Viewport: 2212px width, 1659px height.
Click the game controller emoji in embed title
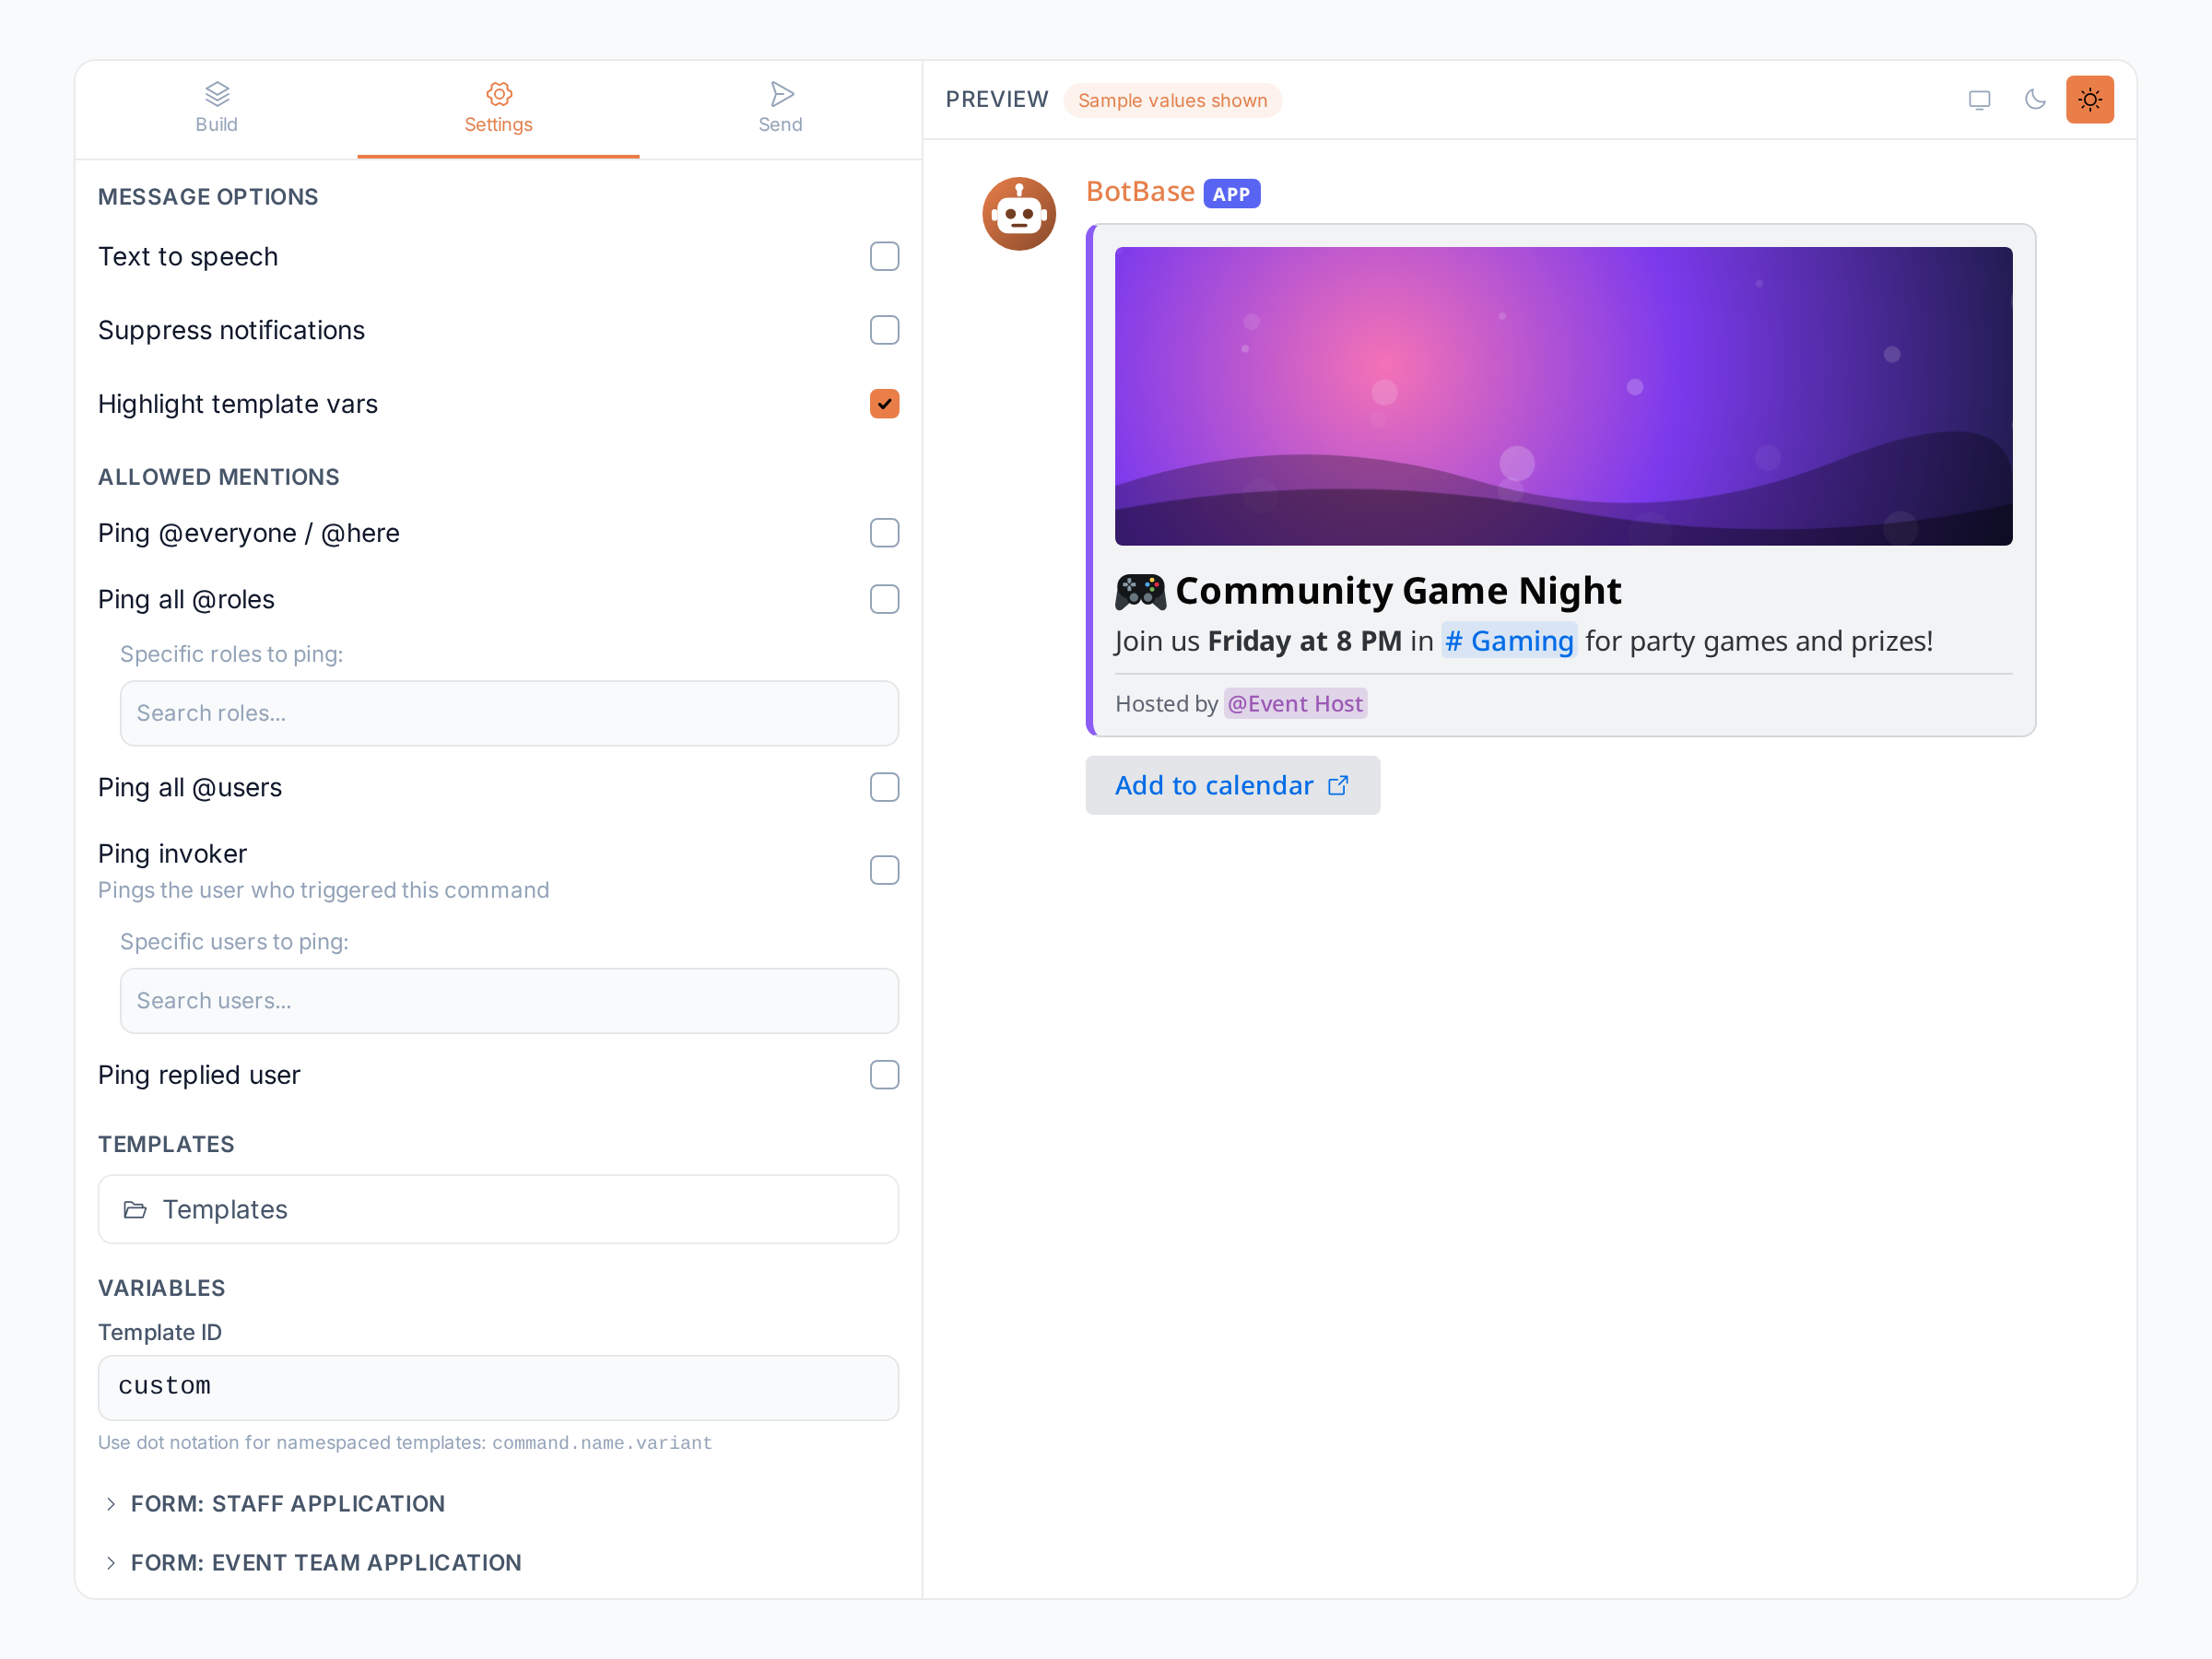(x=1140, y=592)
